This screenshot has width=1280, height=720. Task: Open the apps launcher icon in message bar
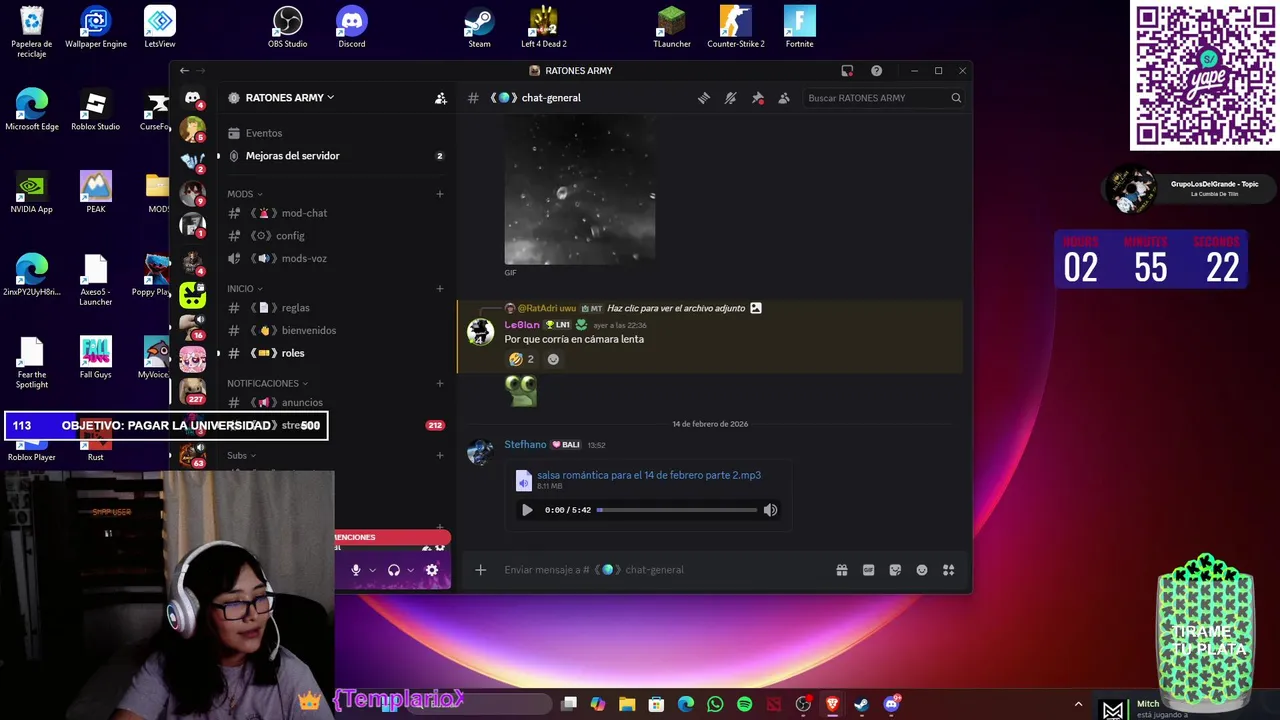coord(948,570)
